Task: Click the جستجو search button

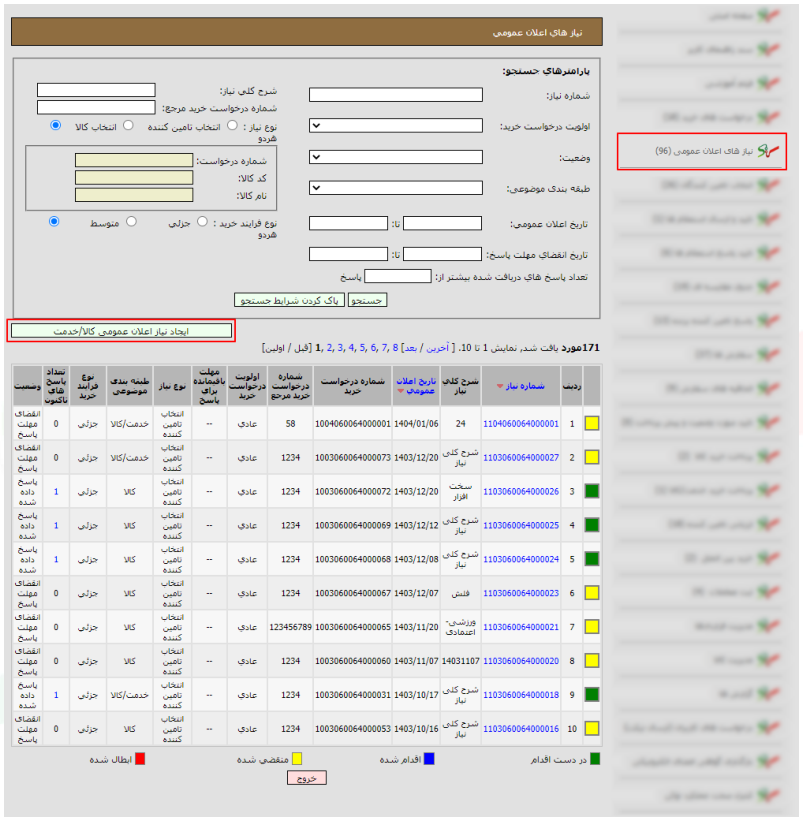Action: pos(367,300)
